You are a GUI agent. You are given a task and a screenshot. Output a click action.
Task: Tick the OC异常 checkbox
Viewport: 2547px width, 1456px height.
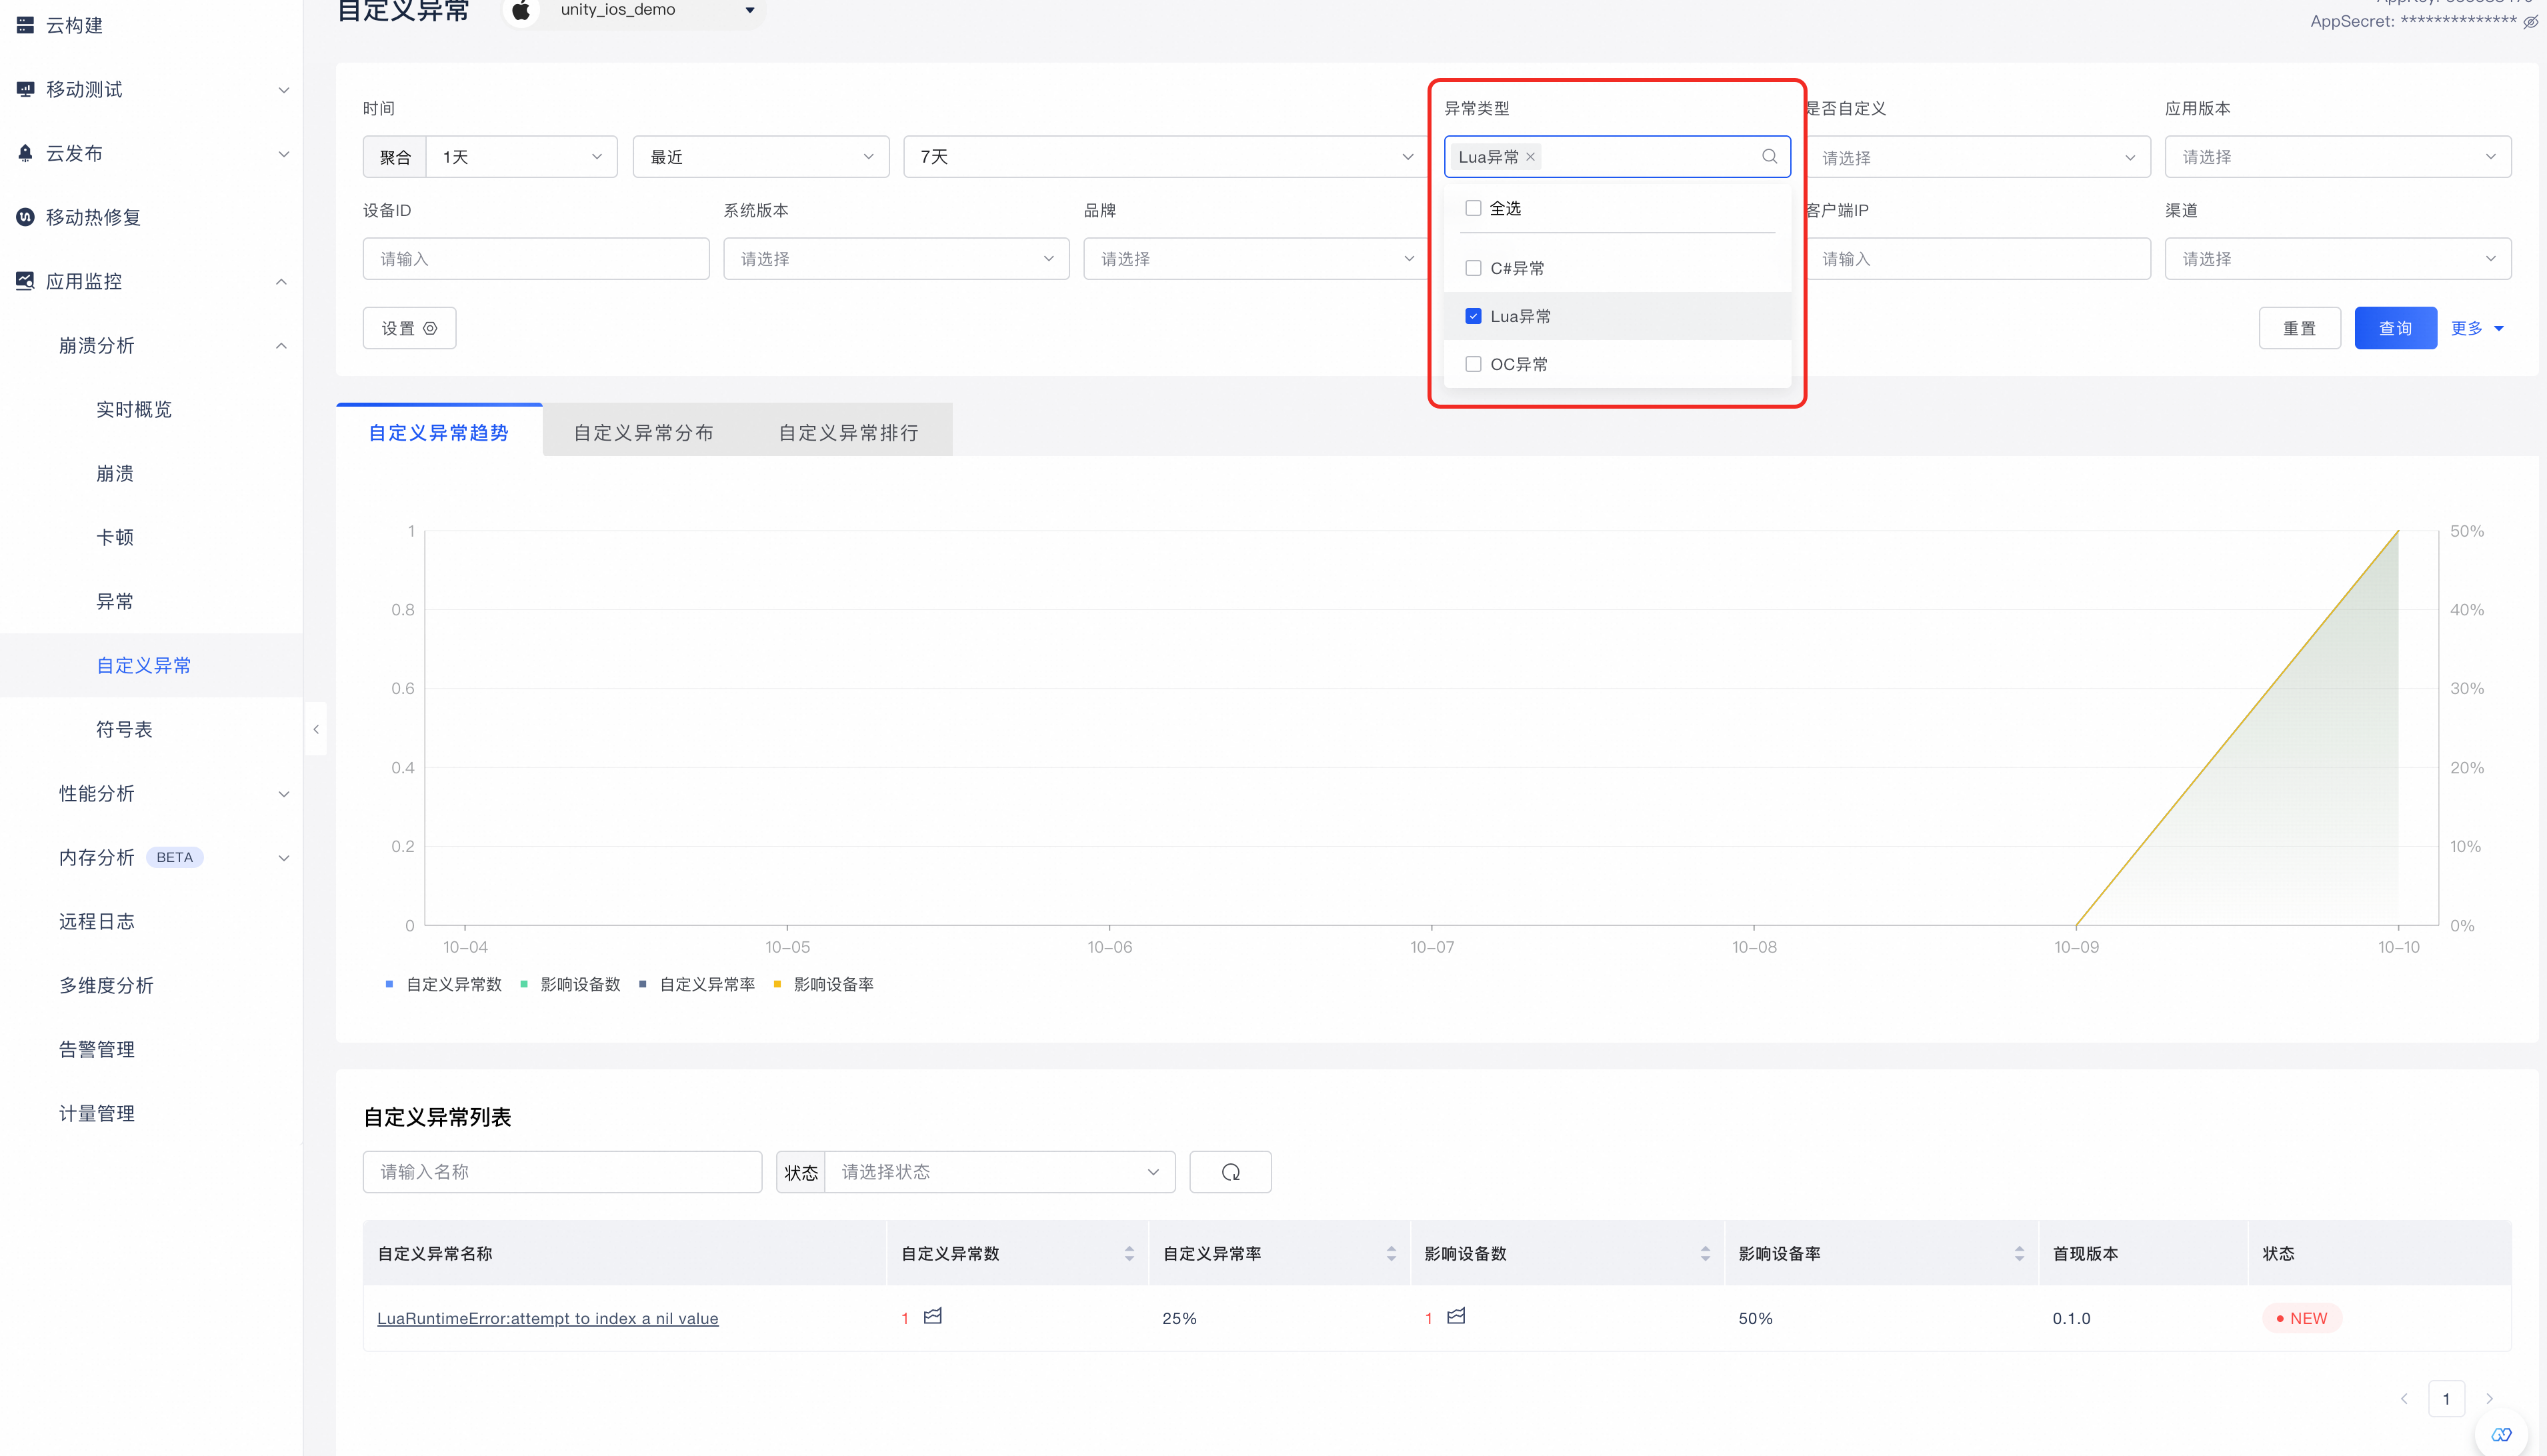(x=1473, y=364)
